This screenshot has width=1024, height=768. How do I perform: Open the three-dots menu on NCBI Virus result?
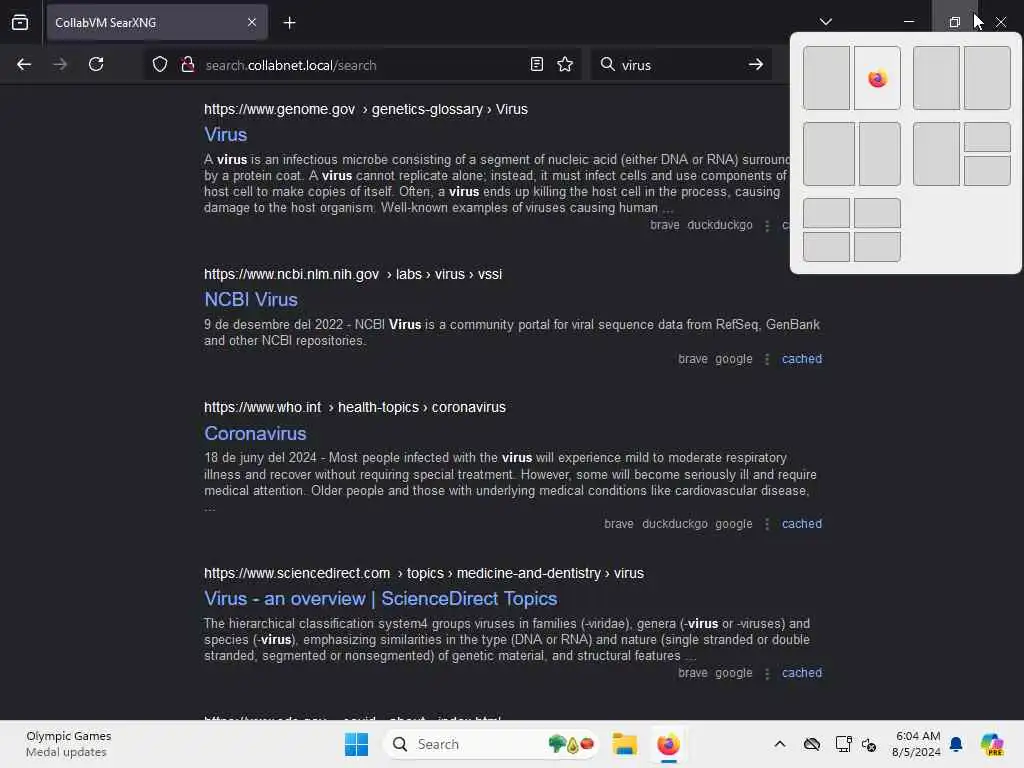[767, 359]
